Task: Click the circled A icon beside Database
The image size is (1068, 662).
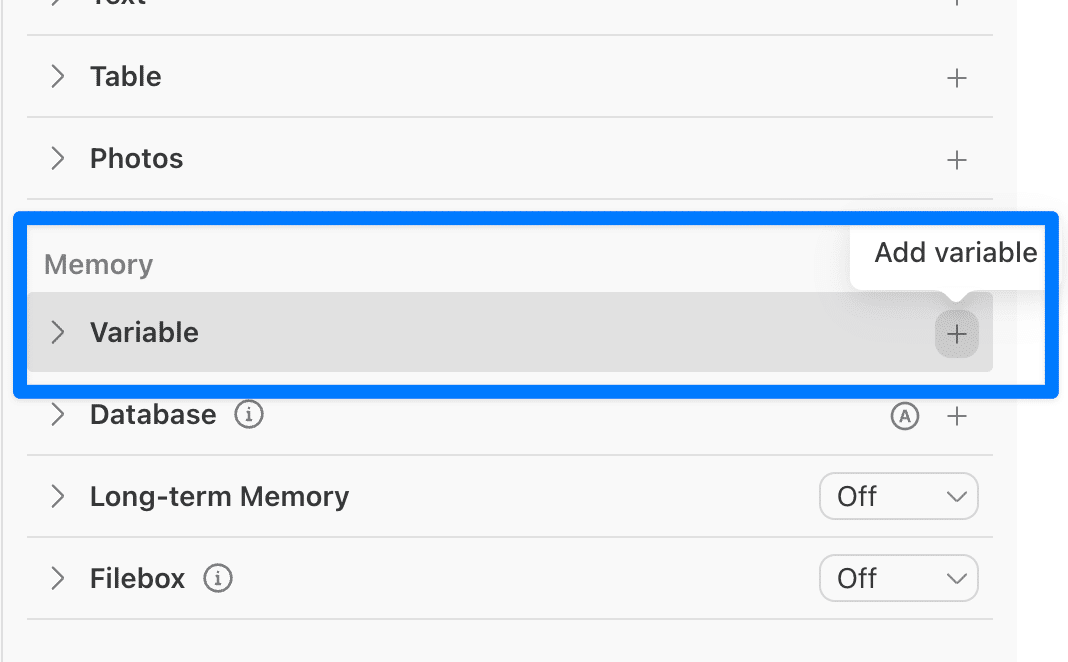Action: (904, 416)
